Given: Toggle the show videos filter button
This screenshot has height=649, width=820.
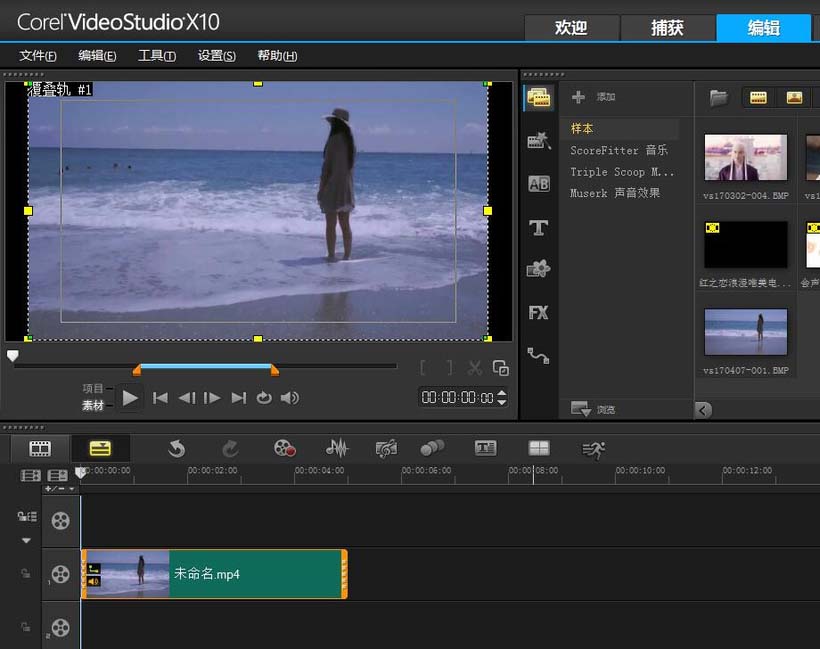Looking at the screenshot, I should pyautogui.click(x=758, y=98).
